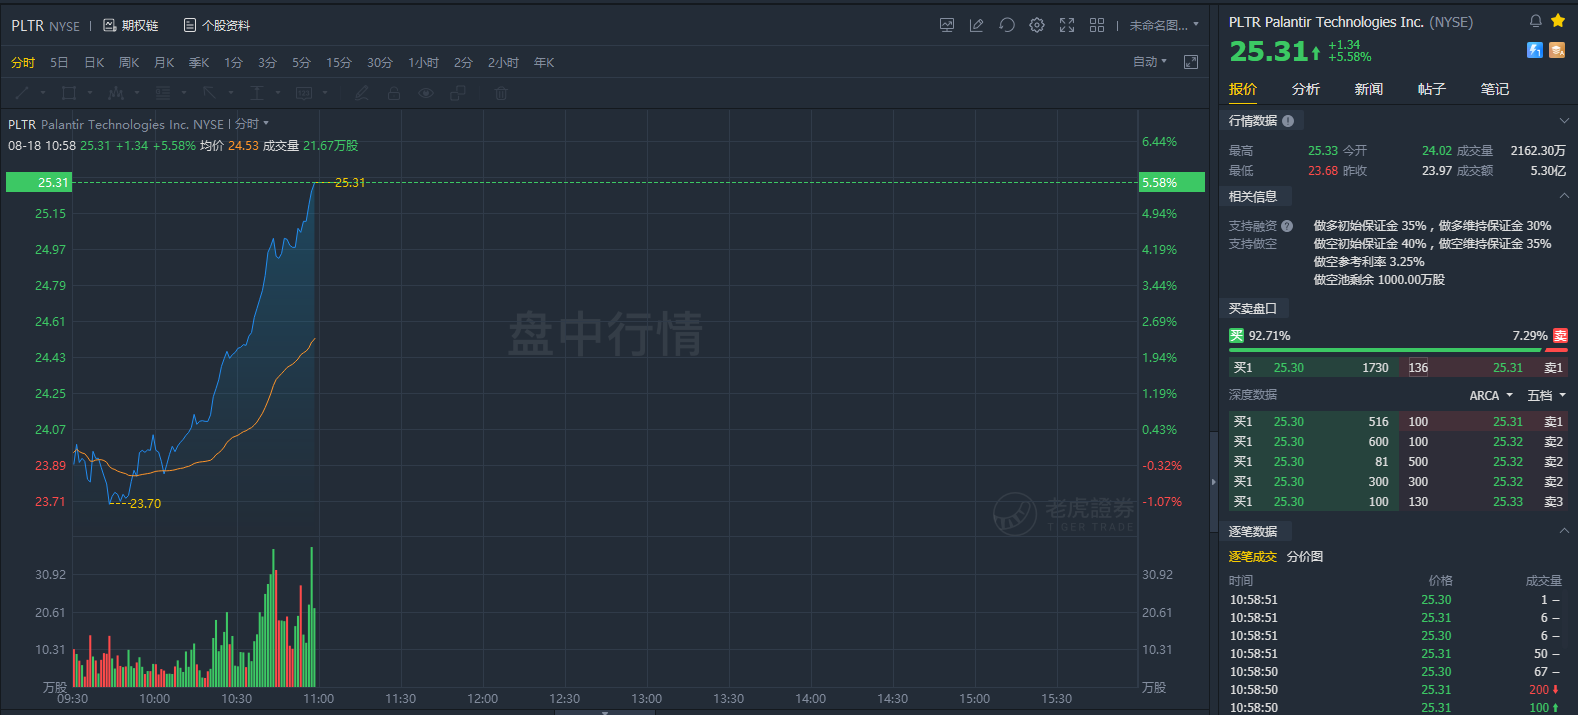Switch to the 报价 tab

(1243, 89)
